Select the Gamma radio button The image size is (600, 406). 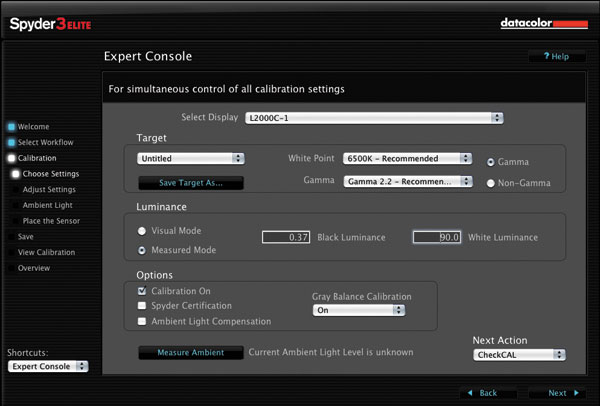[x=491, y=162]
